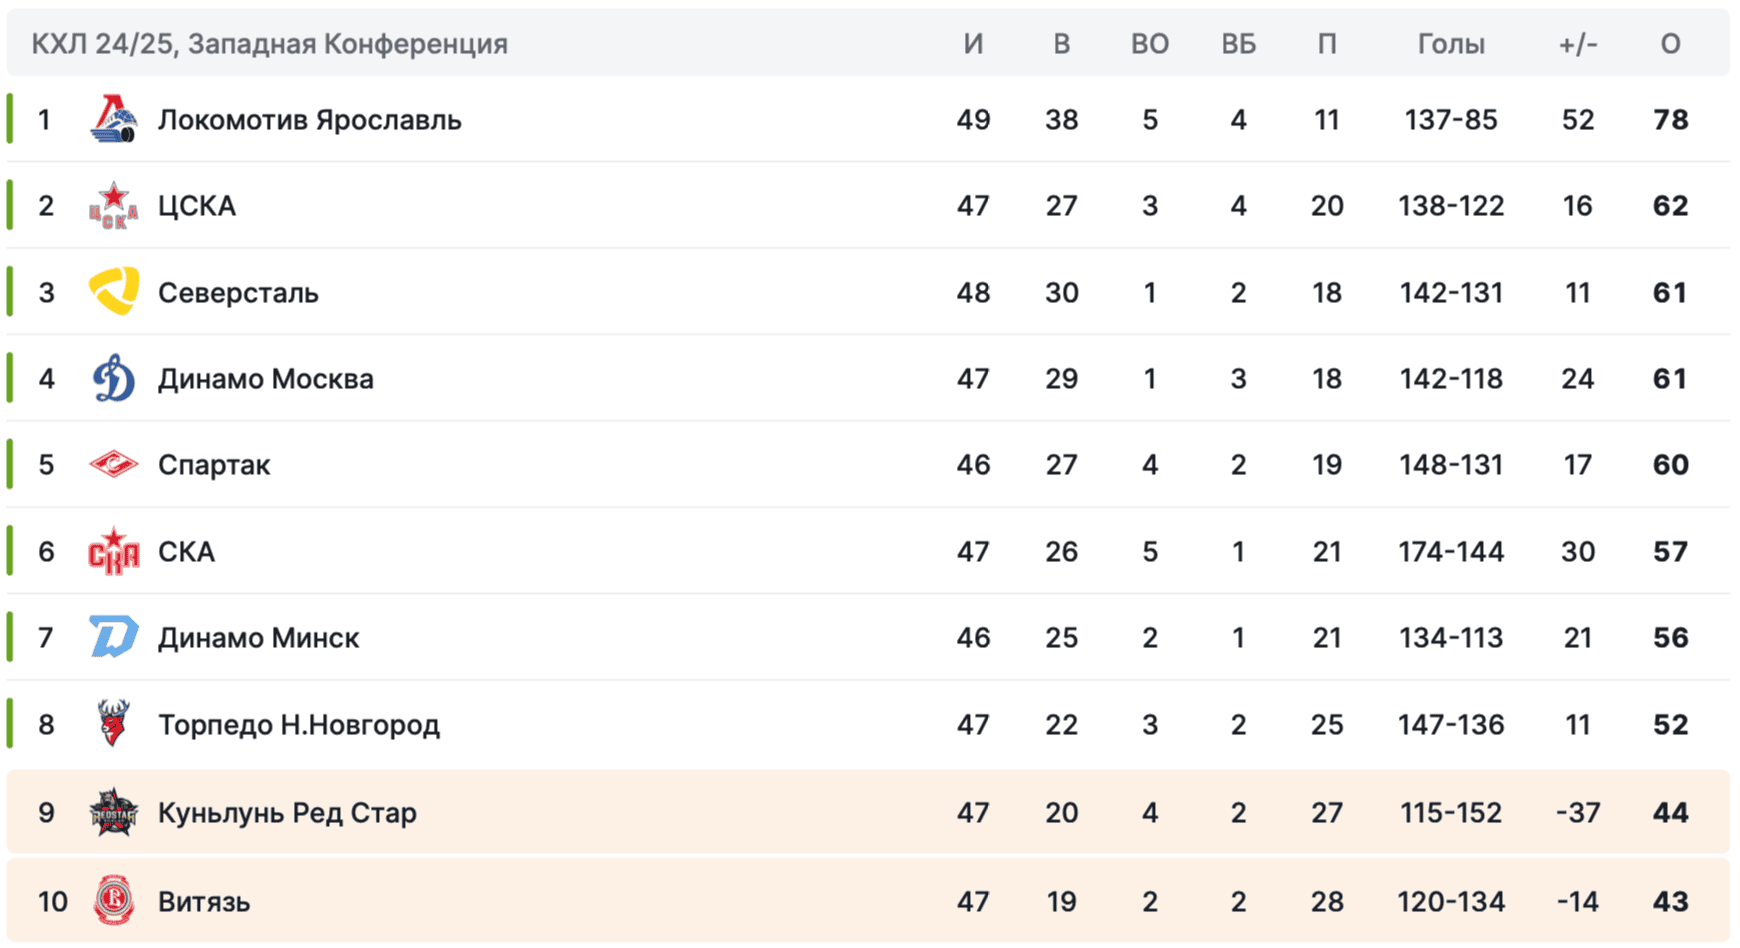
Task: Open the Торпедо Н.Новгород team link
Action: click(299, 725)
